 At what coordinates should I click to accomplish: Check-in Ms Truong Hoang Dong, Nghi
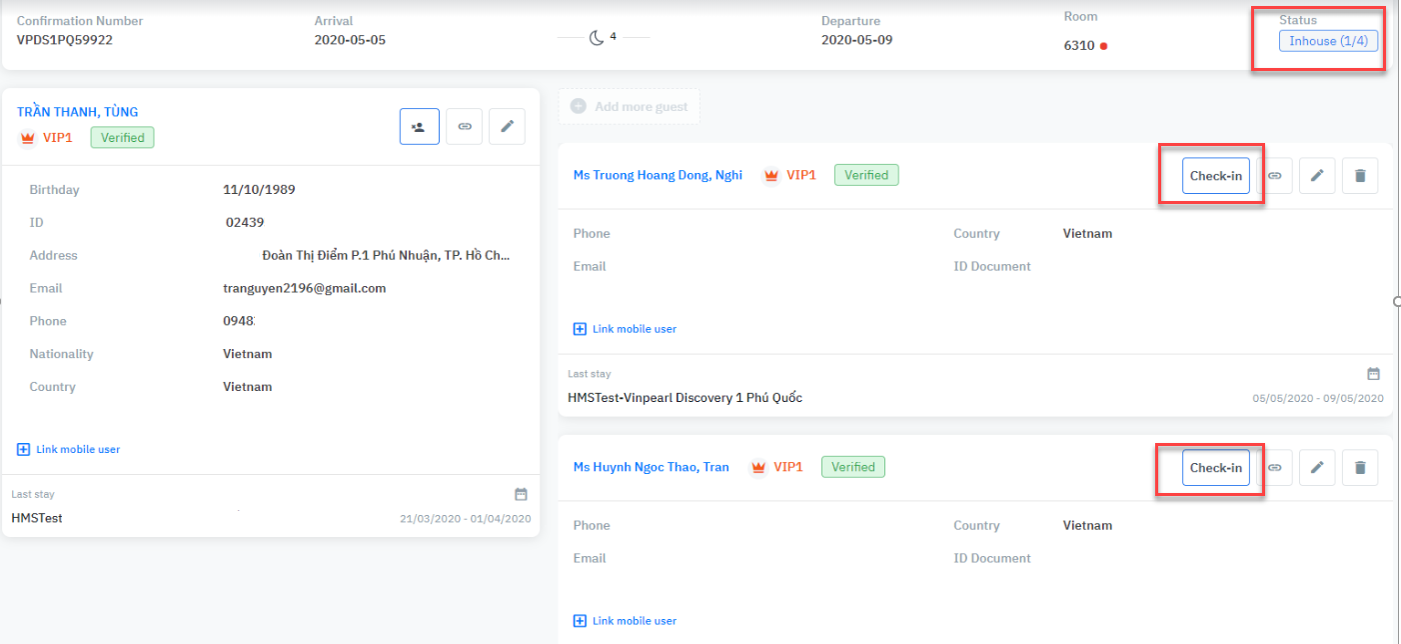point(1215,176)
